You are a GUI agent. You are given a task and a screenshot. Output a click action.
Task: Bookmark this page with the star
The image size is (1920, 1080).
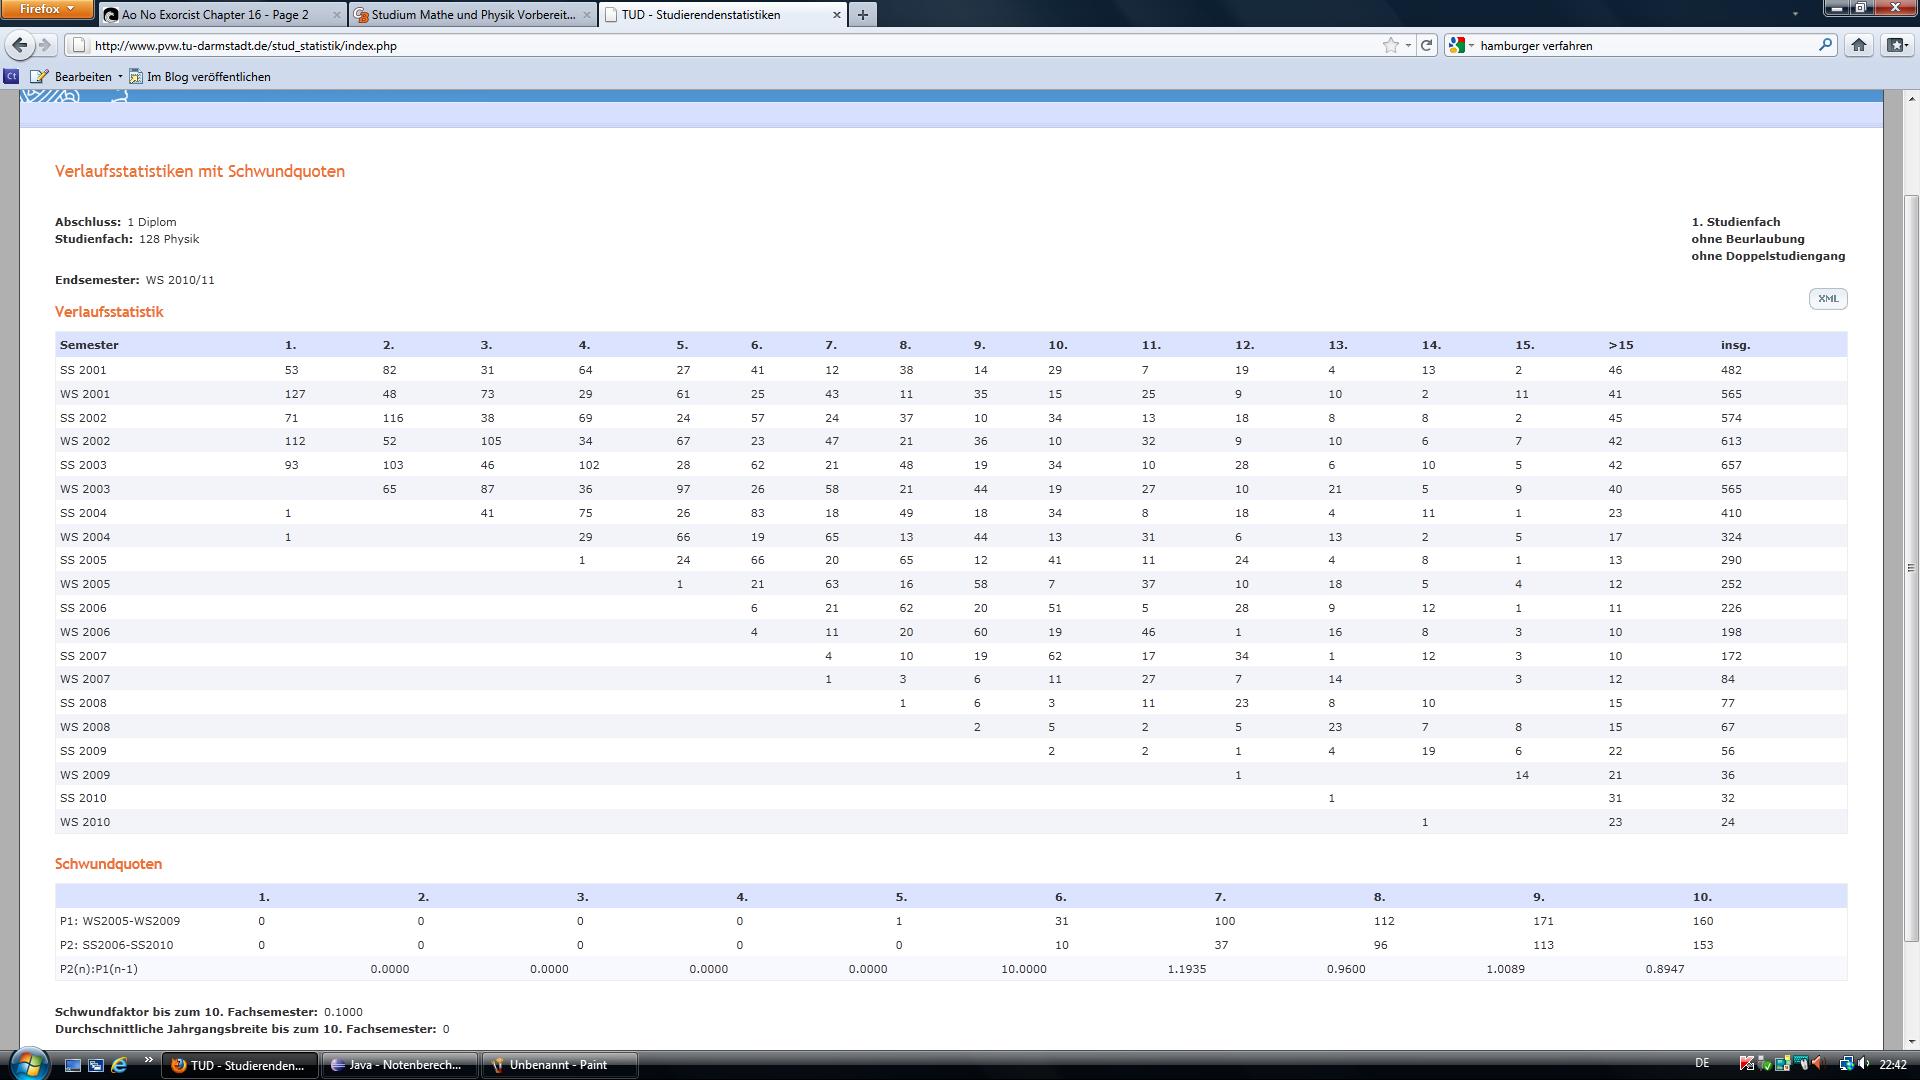[x=1390, y=45]
